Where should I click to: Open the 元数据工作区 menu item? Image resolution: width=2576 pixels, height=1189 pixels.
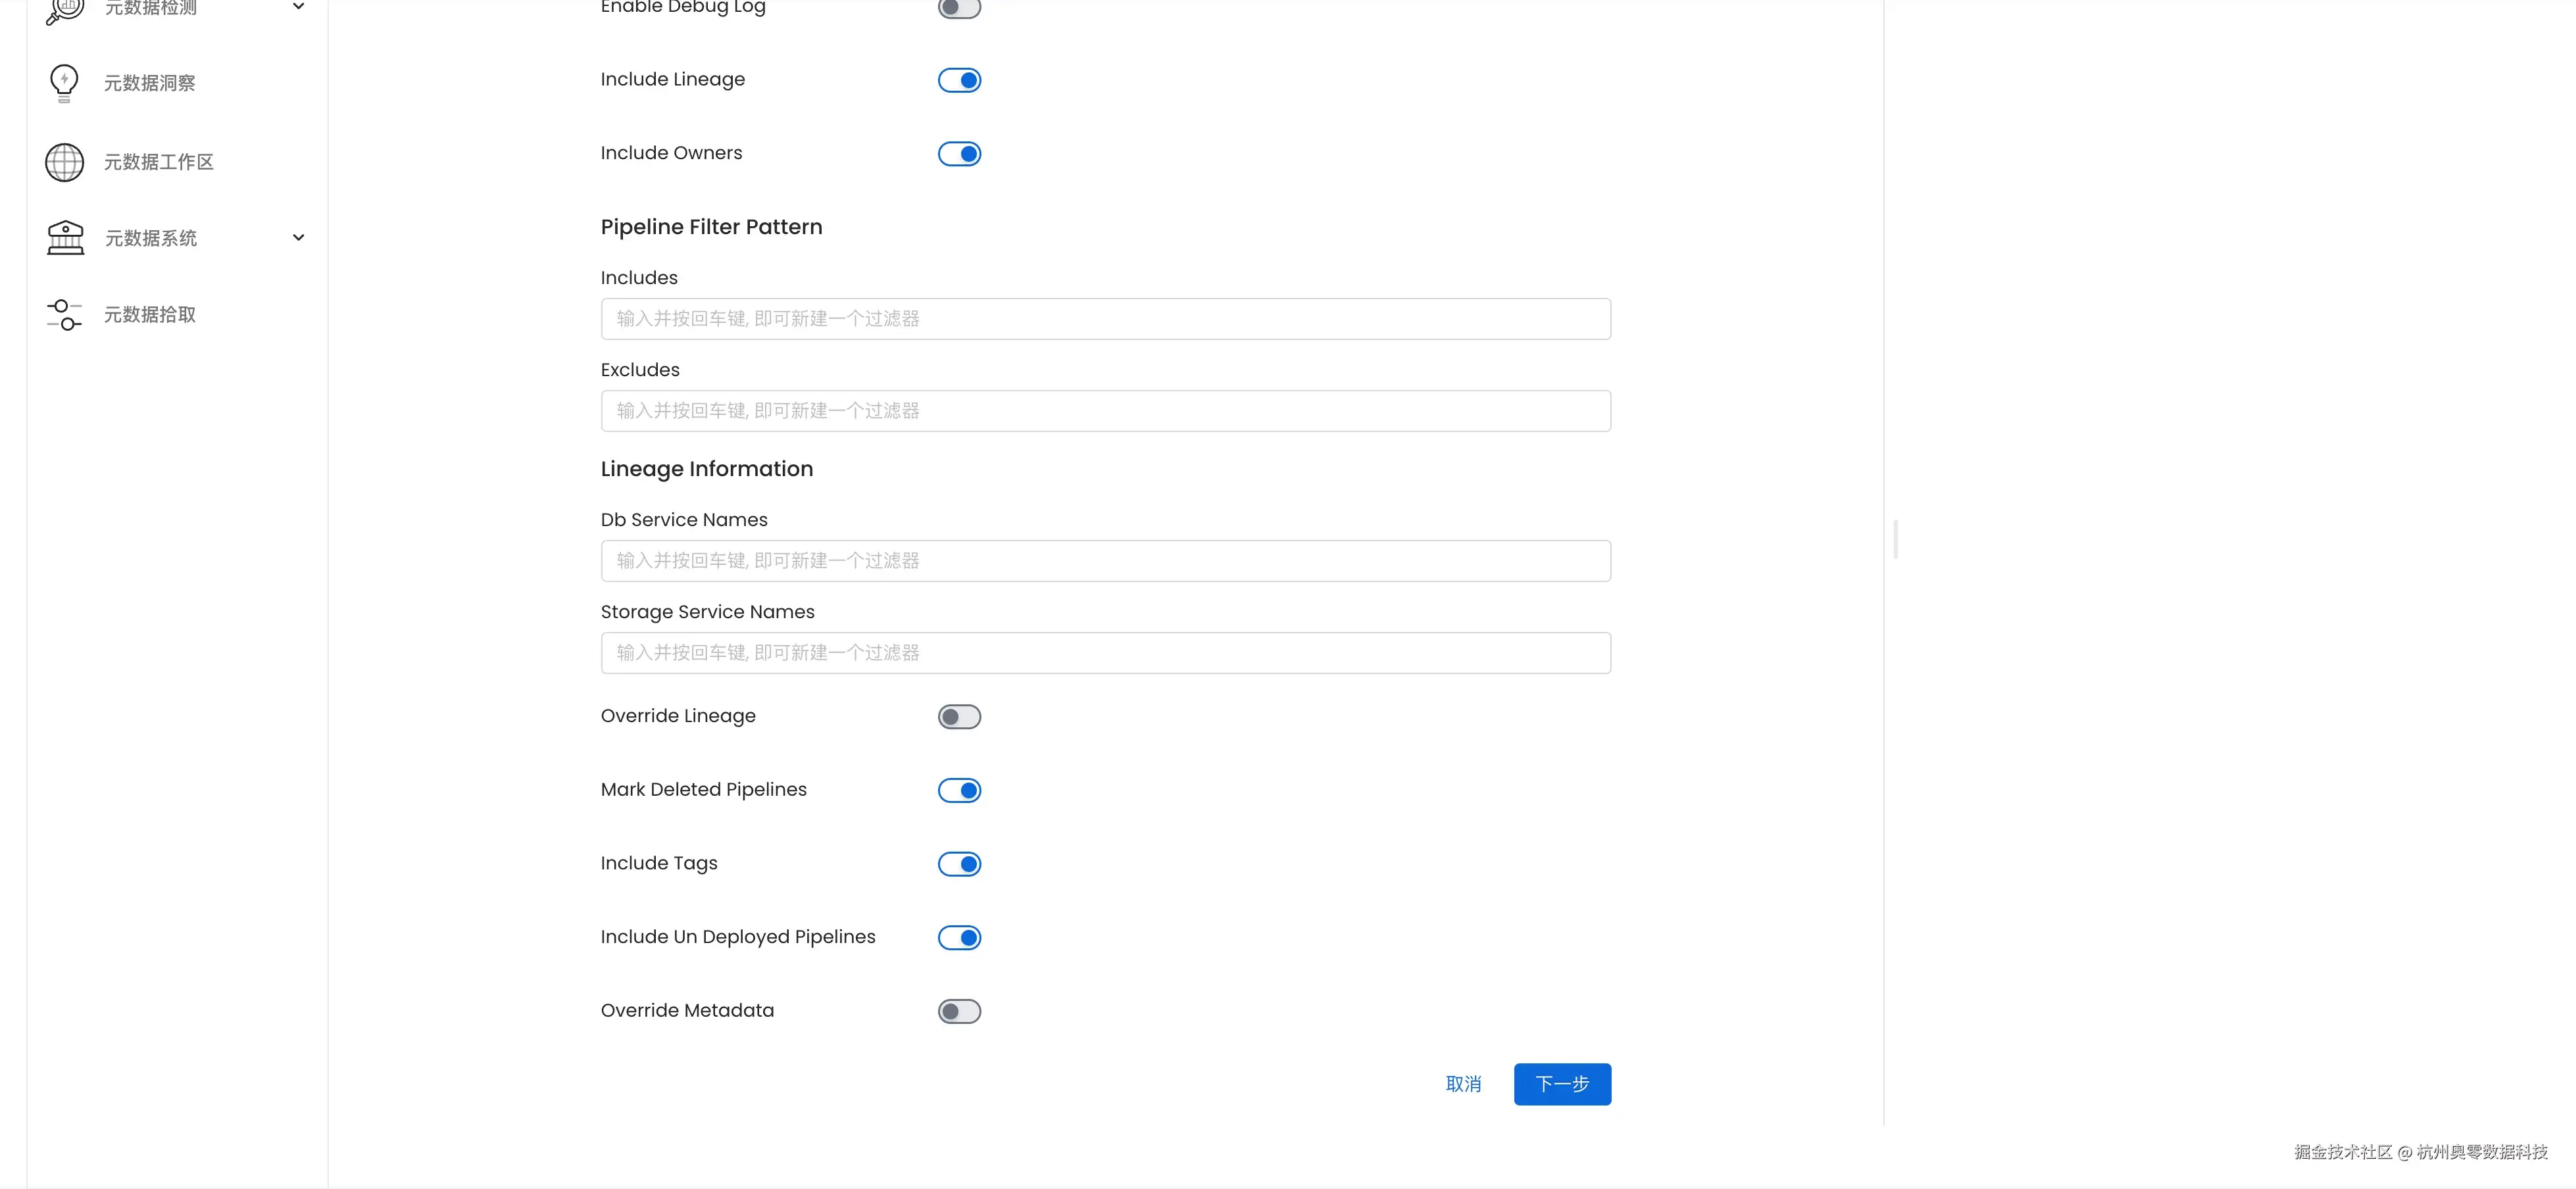click(159, 162)
